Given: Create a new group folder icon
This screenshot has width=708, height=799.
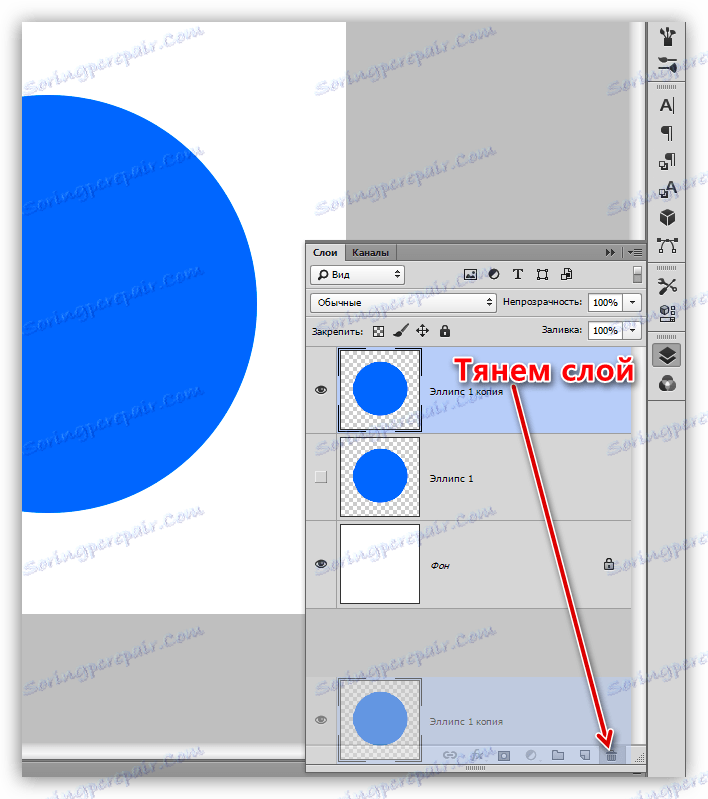Looking at the screenshot, I should [558, 755].
